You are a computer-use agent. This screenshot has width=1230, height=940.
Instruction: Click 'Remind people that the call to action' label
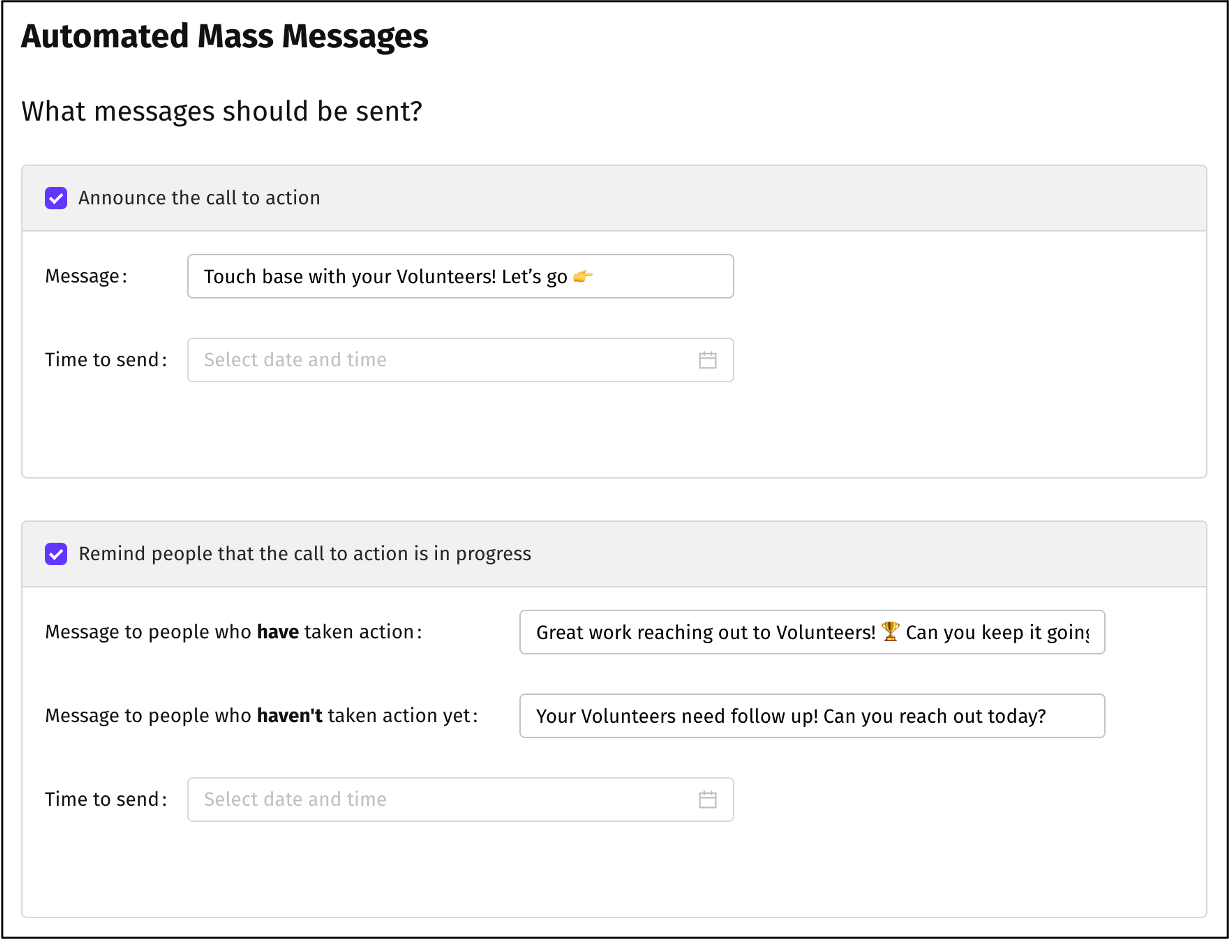(x=305, y=554)
